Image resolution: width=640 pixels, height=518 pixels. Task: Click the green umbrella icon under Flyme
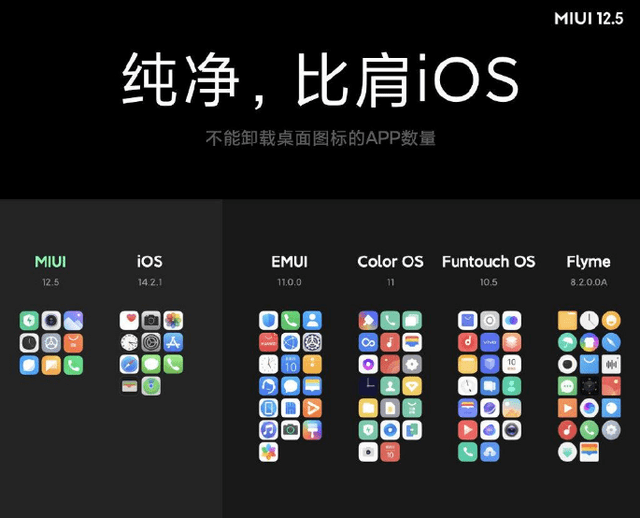(567, 342)
